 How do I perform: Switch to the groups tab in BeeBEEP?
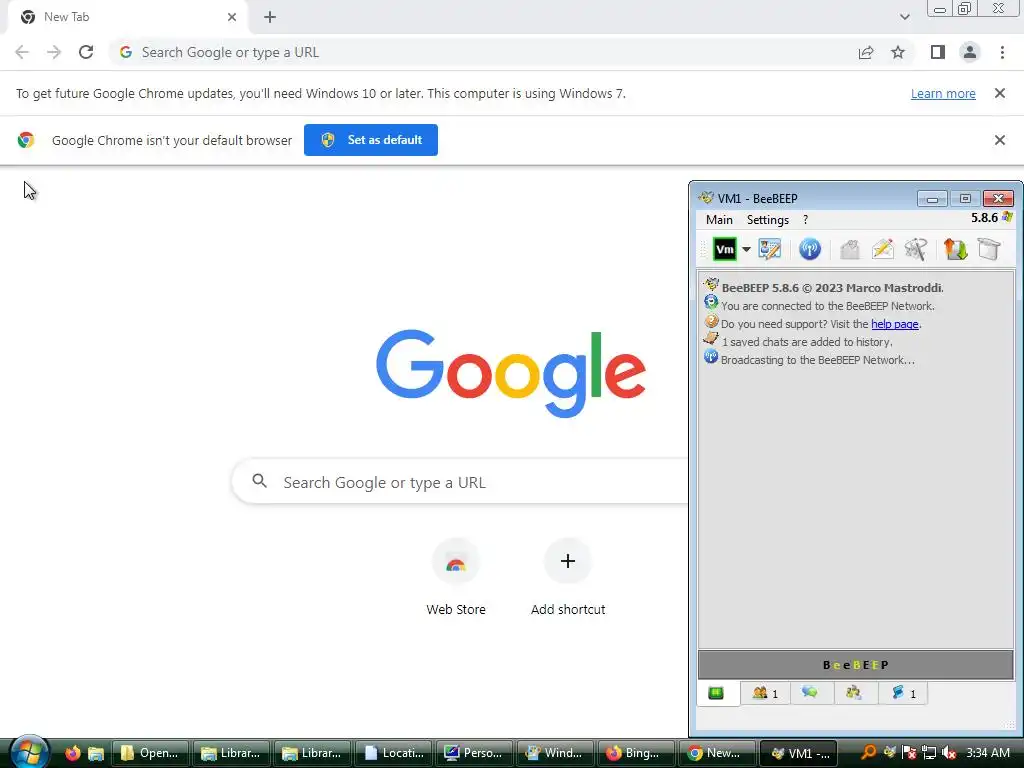pyautogui.click(x=854, y=693)
